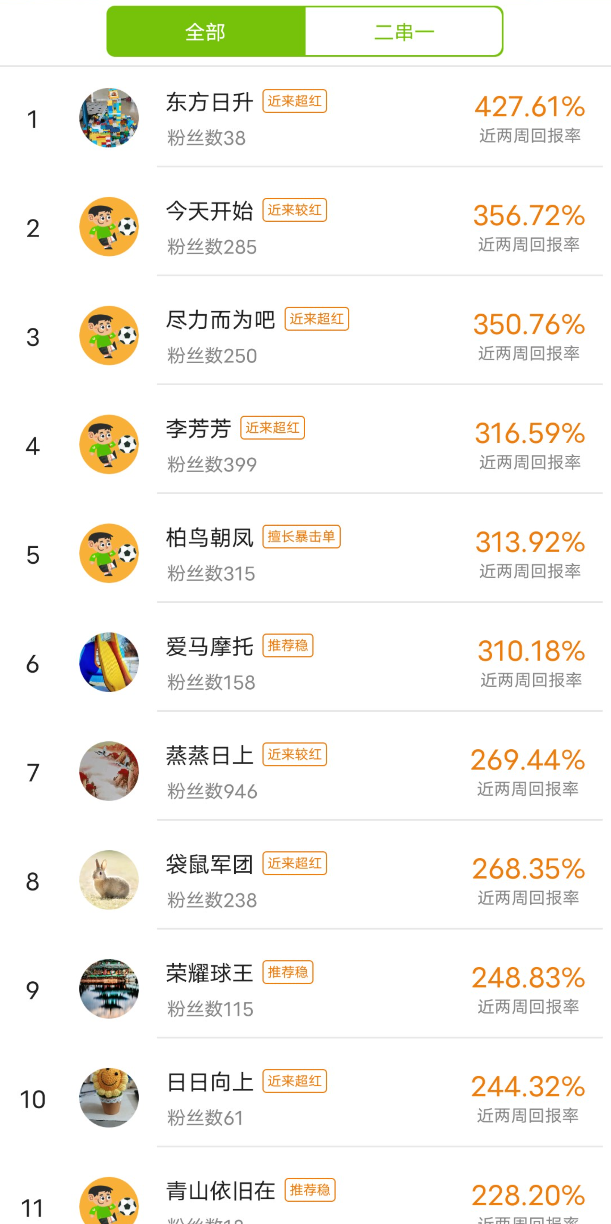Tap the 近来较红 tag beside 今天开始
The image size is (611, 1224).
click(295, 210)
